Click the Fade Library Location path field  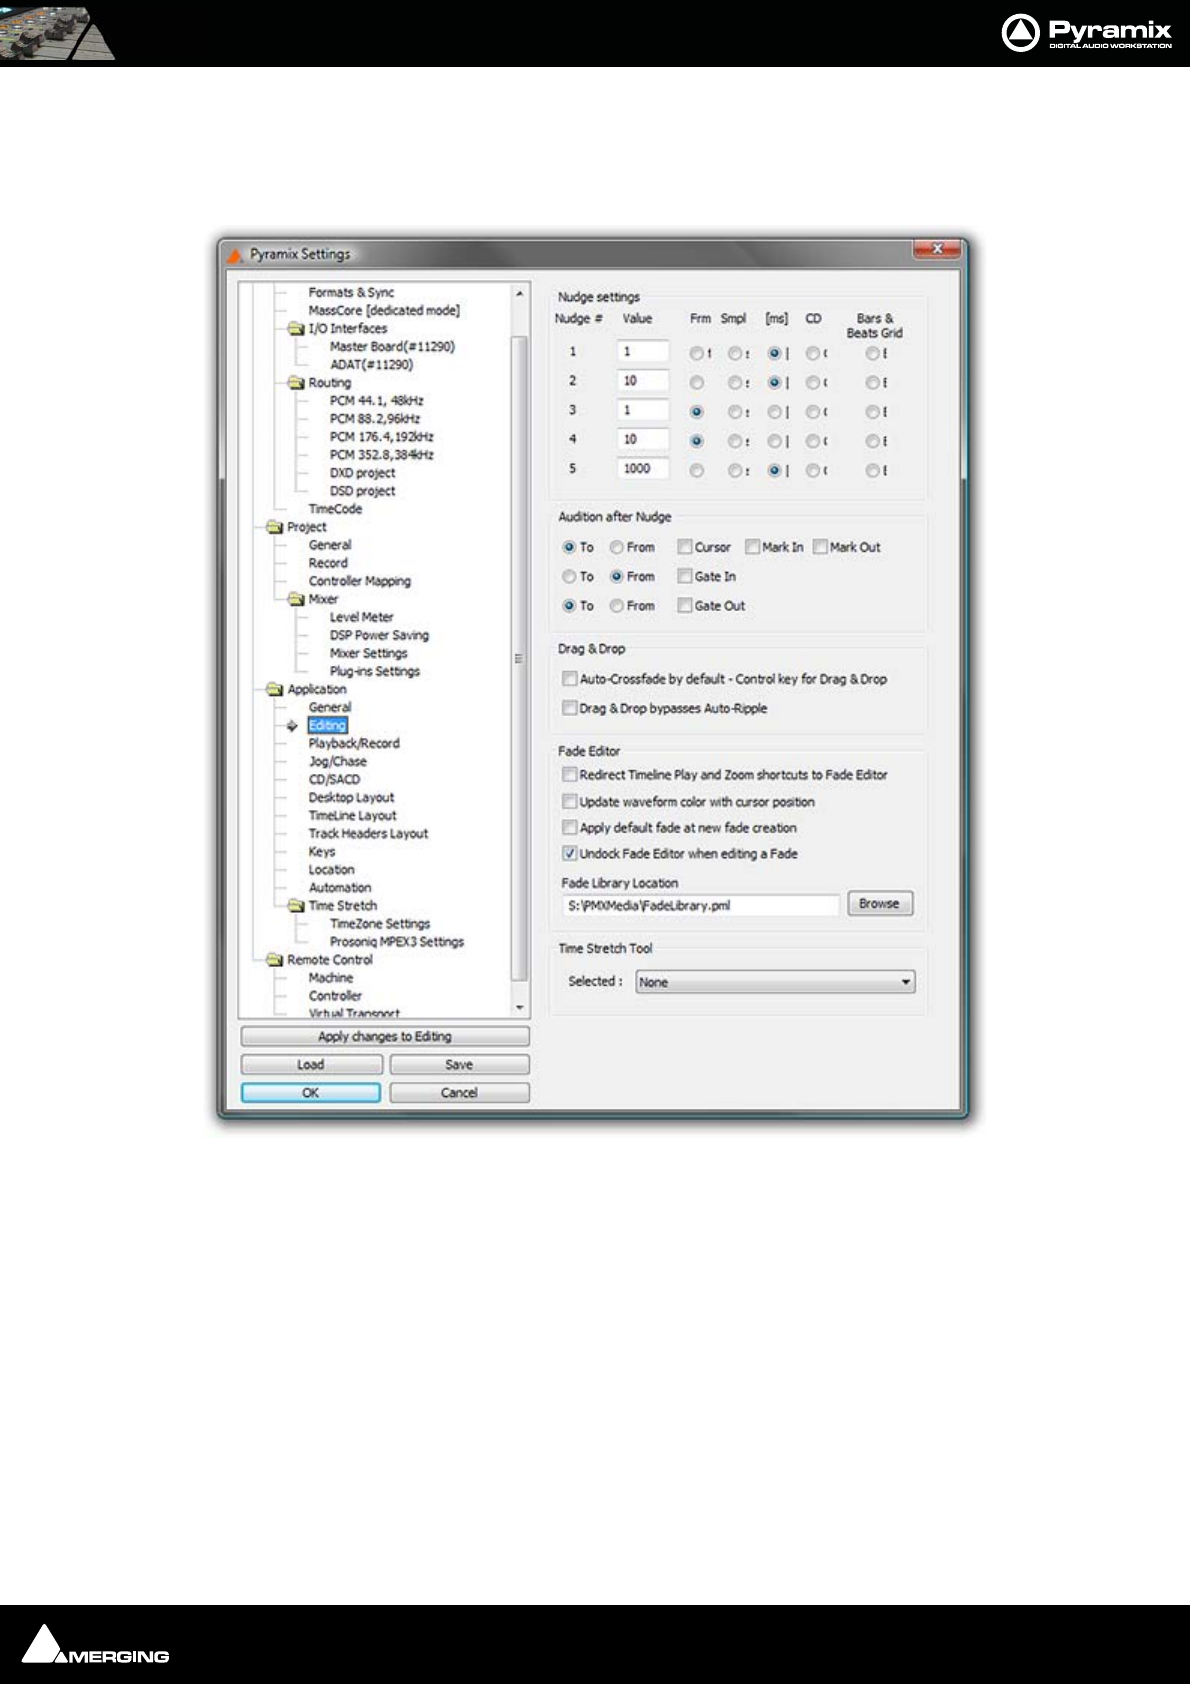tap(701, 905)
